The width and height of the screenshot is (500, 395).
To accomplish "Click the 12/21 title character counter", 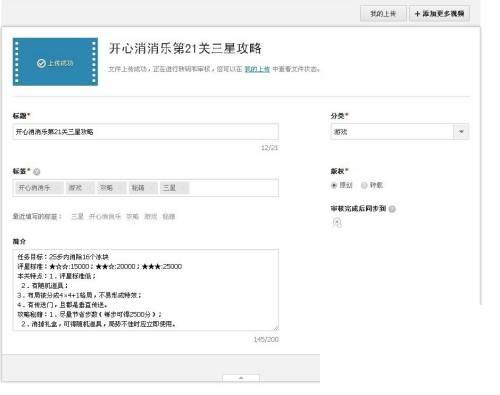I will (x=269, y=148).
